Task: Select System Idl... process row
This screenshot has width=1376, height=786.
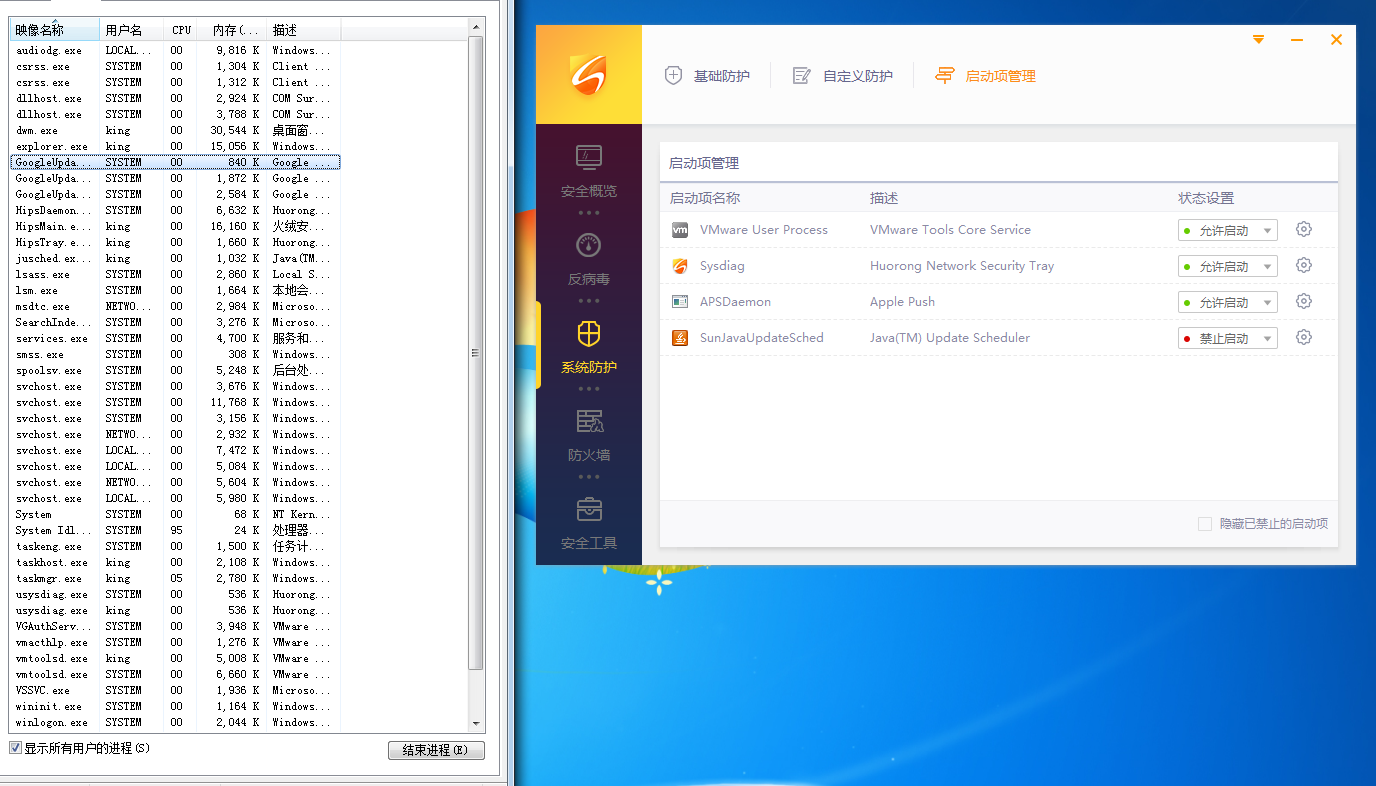Action: (x=175, y=530)
